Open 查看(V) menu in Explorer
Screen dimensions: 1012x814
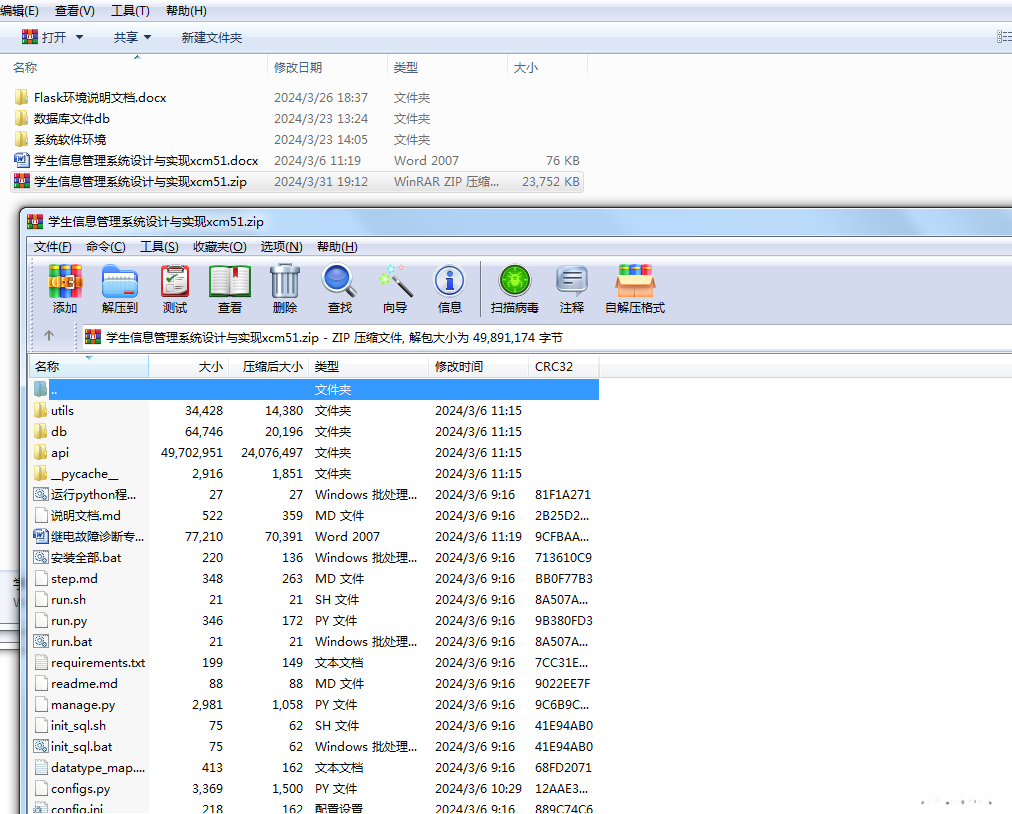coord(75,11)
